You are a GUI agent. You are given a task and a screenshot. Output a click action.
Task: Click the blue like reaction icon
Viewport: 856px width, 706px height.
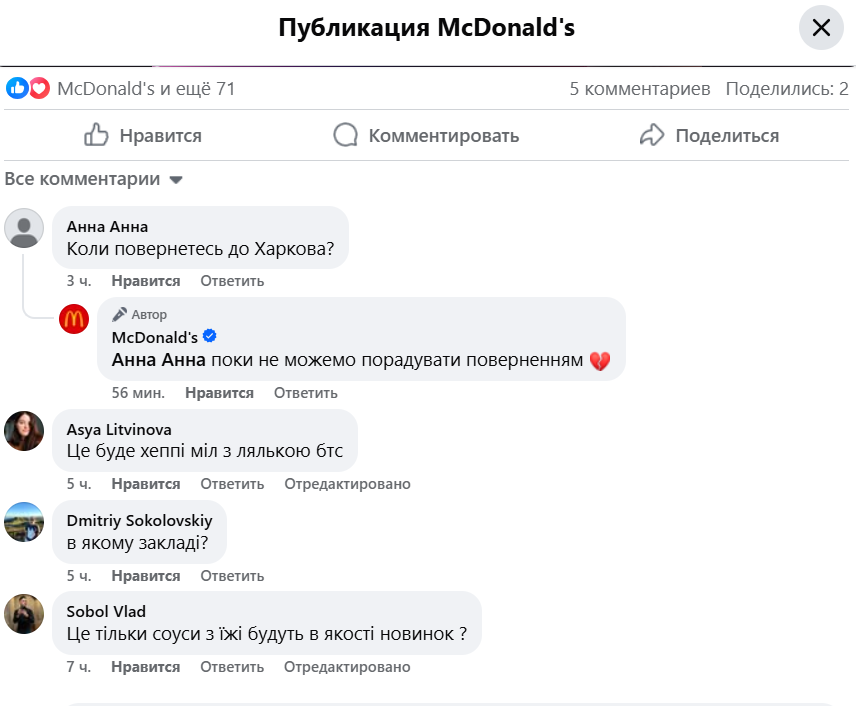(x=17, y=88)
